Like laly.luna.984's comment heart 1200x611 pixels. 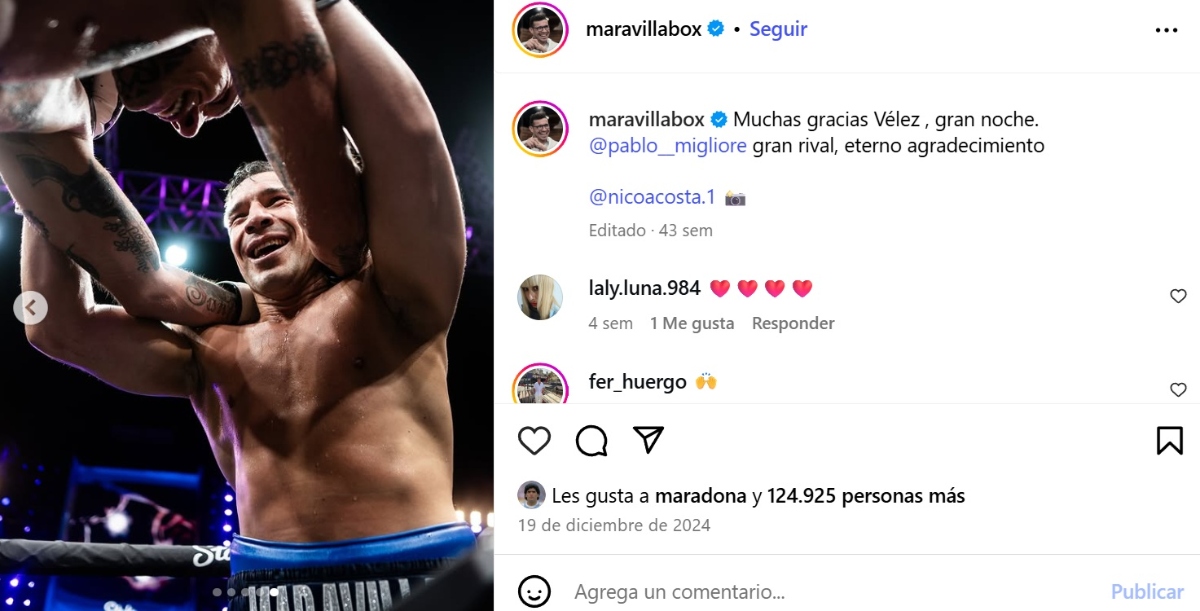pos(1178,296)
